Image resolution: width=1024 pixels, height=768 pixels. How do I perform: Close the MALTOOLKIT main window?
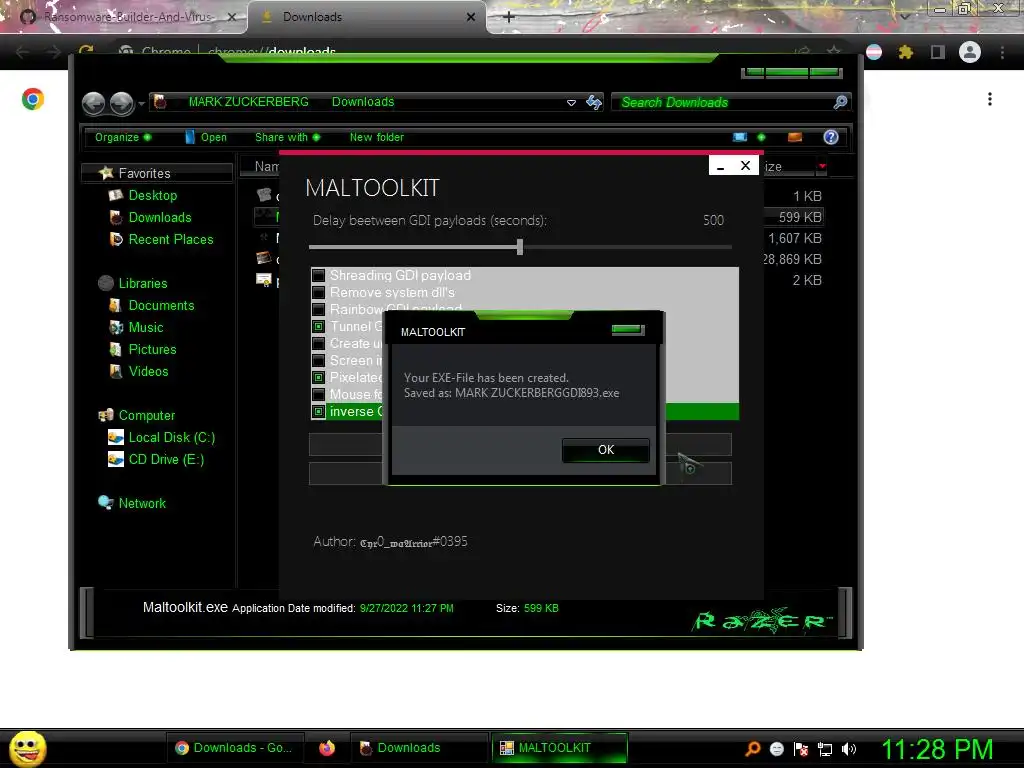(745, 166)
